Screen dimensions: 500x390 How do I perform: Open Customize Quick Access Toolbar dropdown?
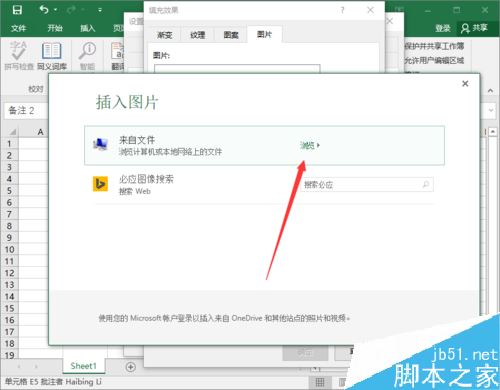(x=100, y=10)
